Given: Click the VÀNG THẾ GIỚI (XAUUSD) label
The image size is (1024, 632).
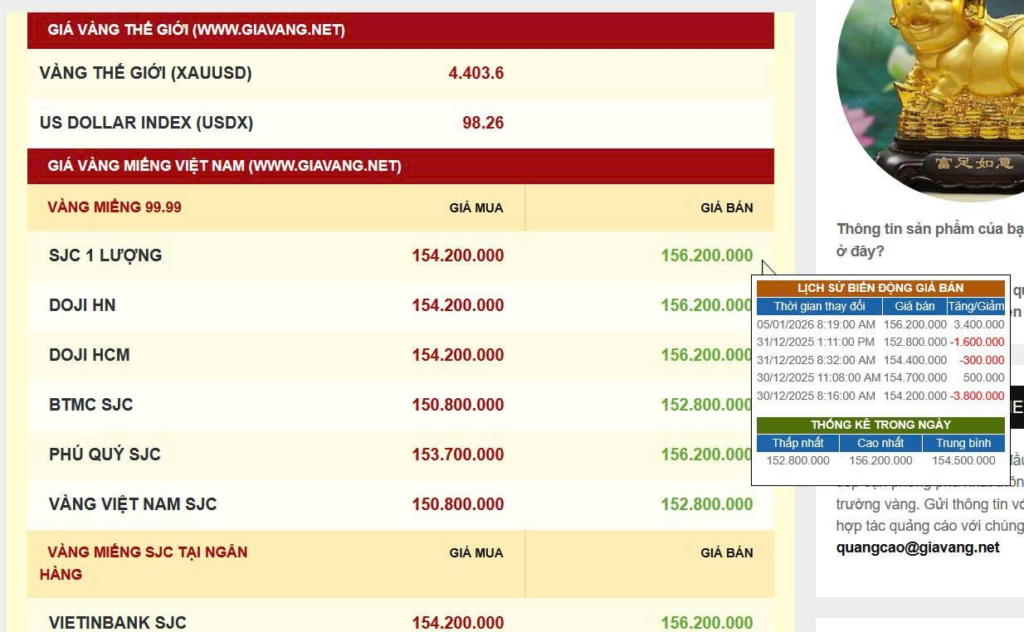Looking at the screenshot, I should (145, 73).
